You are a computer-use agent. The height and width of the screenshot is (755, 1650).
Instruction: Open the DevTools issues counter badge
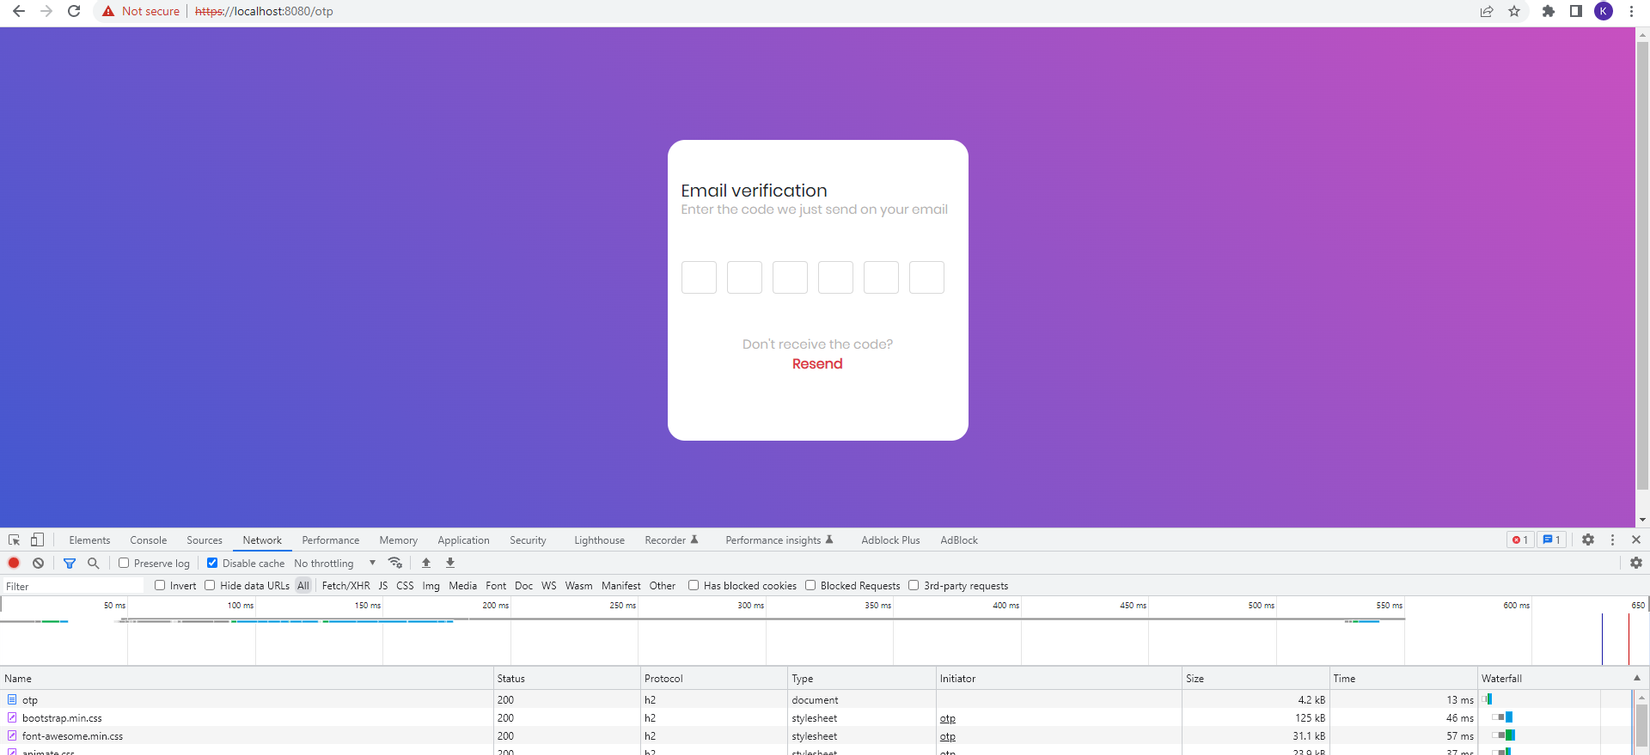(x=1551, y=540)
